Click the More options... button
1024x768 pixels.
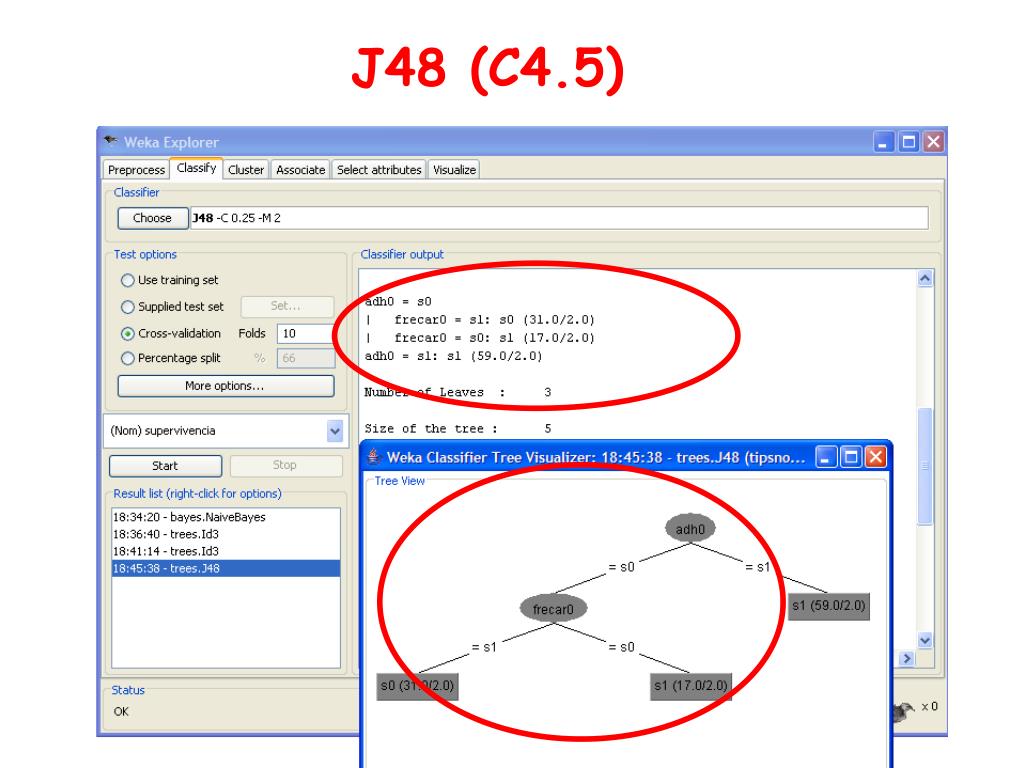tap(225, 386)
